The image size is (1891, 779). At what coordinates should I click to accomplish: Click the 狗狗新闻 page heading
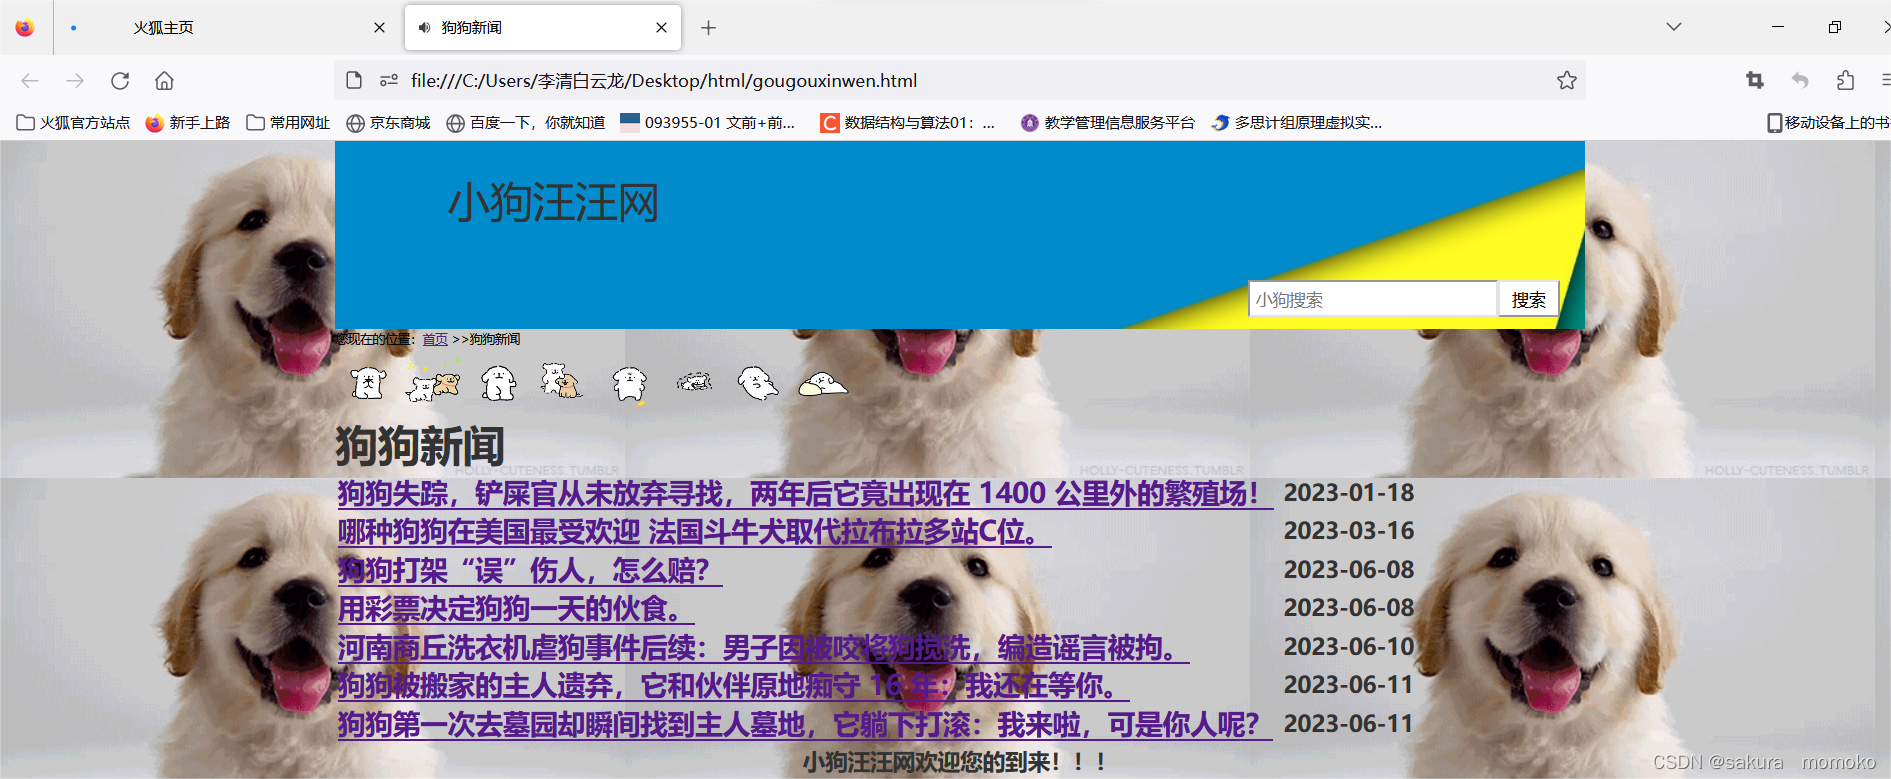pos(420,446)
